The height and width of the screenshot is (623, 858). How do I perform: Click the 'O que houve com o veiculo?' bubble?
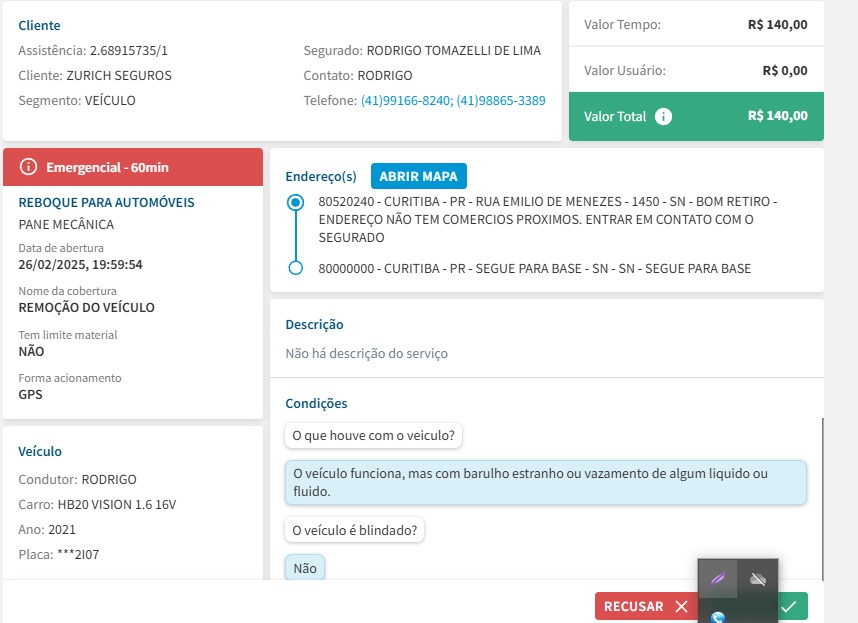tap(373, 435)
